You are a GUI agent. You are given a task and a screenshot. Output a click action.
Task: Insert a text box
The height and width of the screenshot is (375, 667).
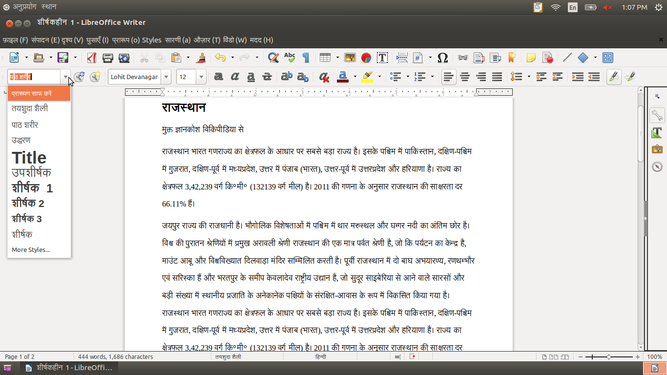point(382,57)
